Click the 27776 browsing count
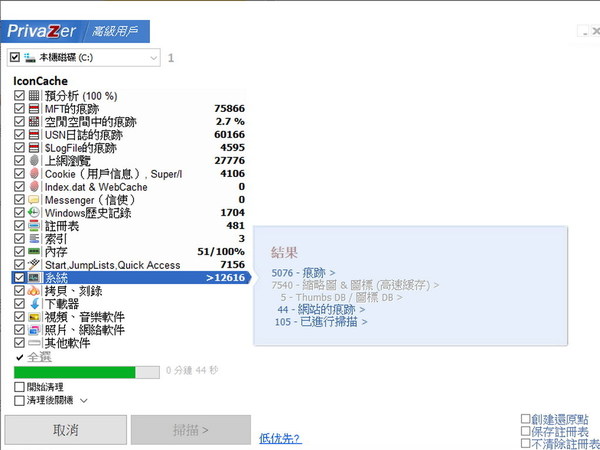600x450 pixels. [x=229, y=161]
